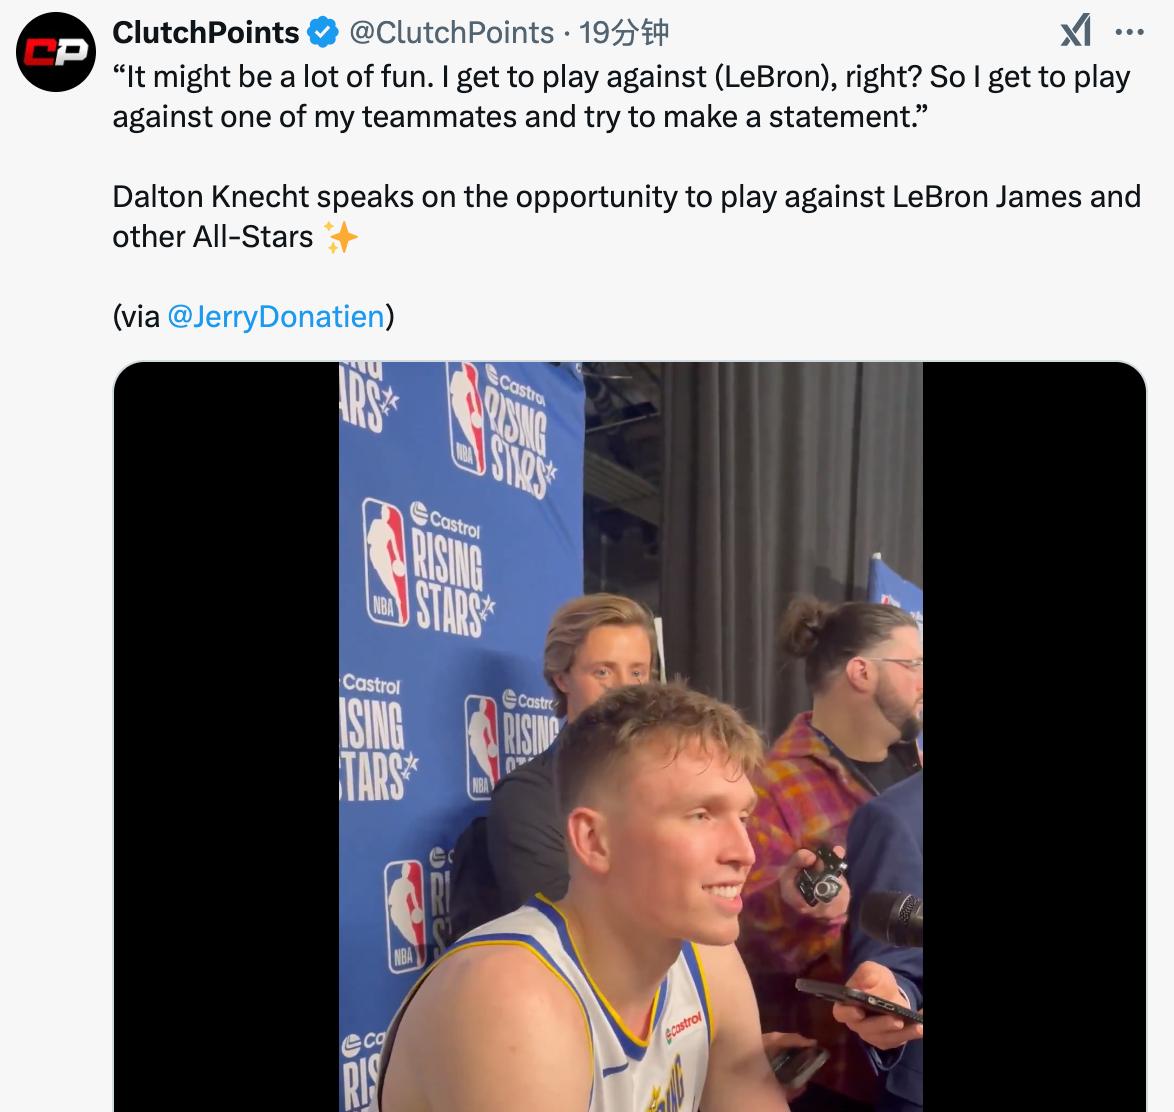Click the left black letterbox of the video
The width and height of the screenshot is (1174, 1112).
tap(226, 740)
